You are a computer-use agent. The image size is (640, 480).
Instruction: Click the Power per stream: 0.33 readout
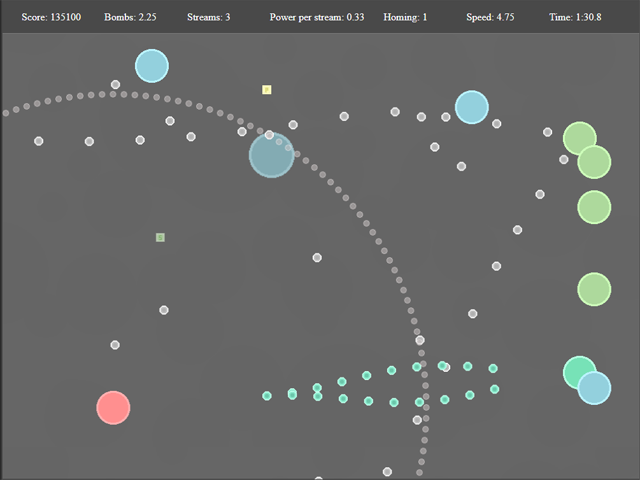click(x=317, y=17)
